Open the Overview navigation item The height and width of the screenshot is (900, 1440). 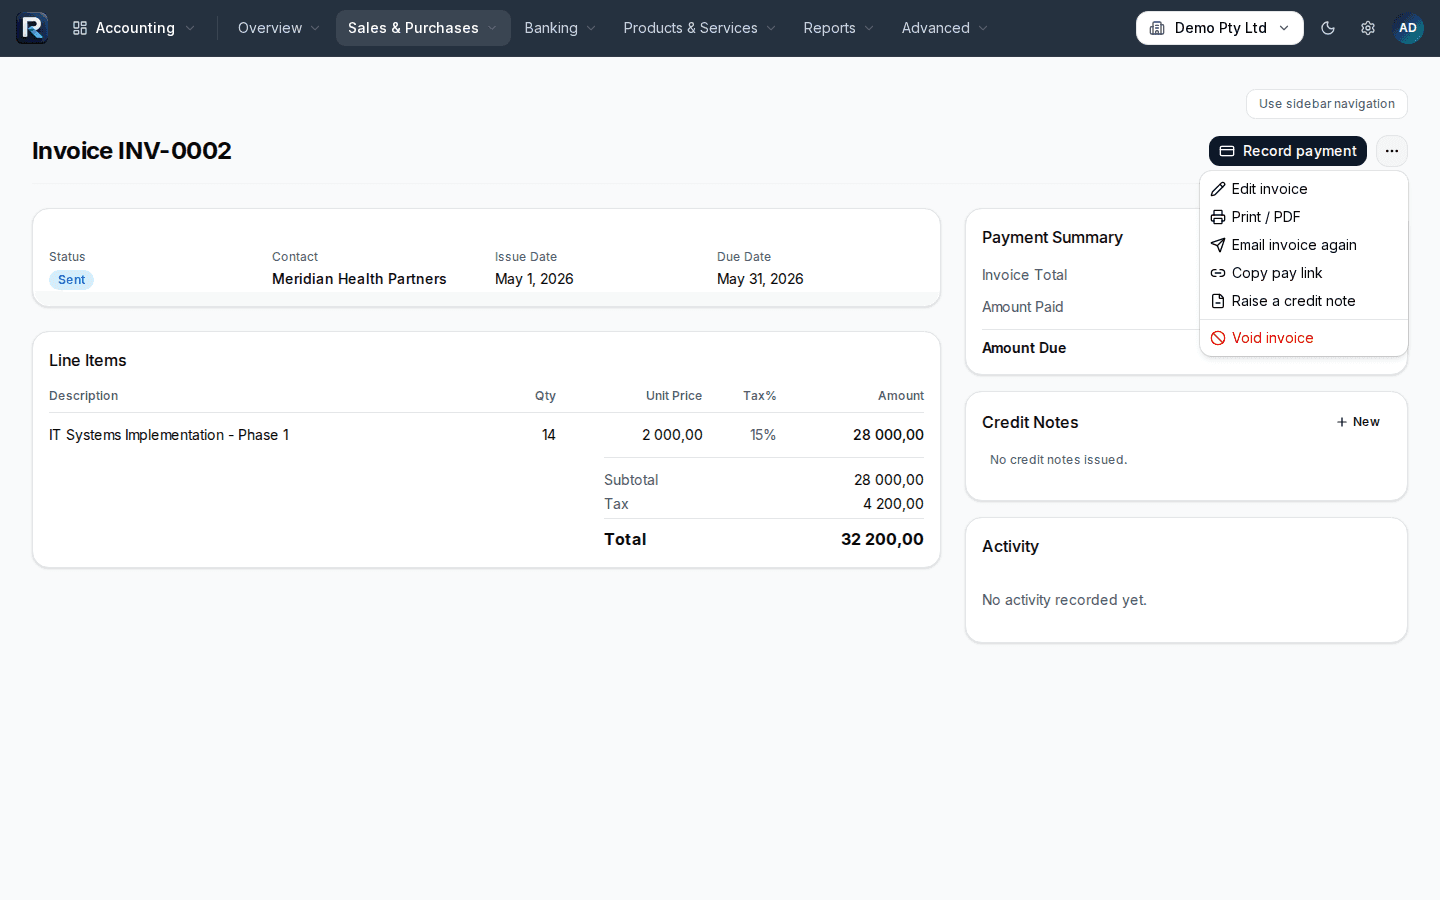click(279, 28)
